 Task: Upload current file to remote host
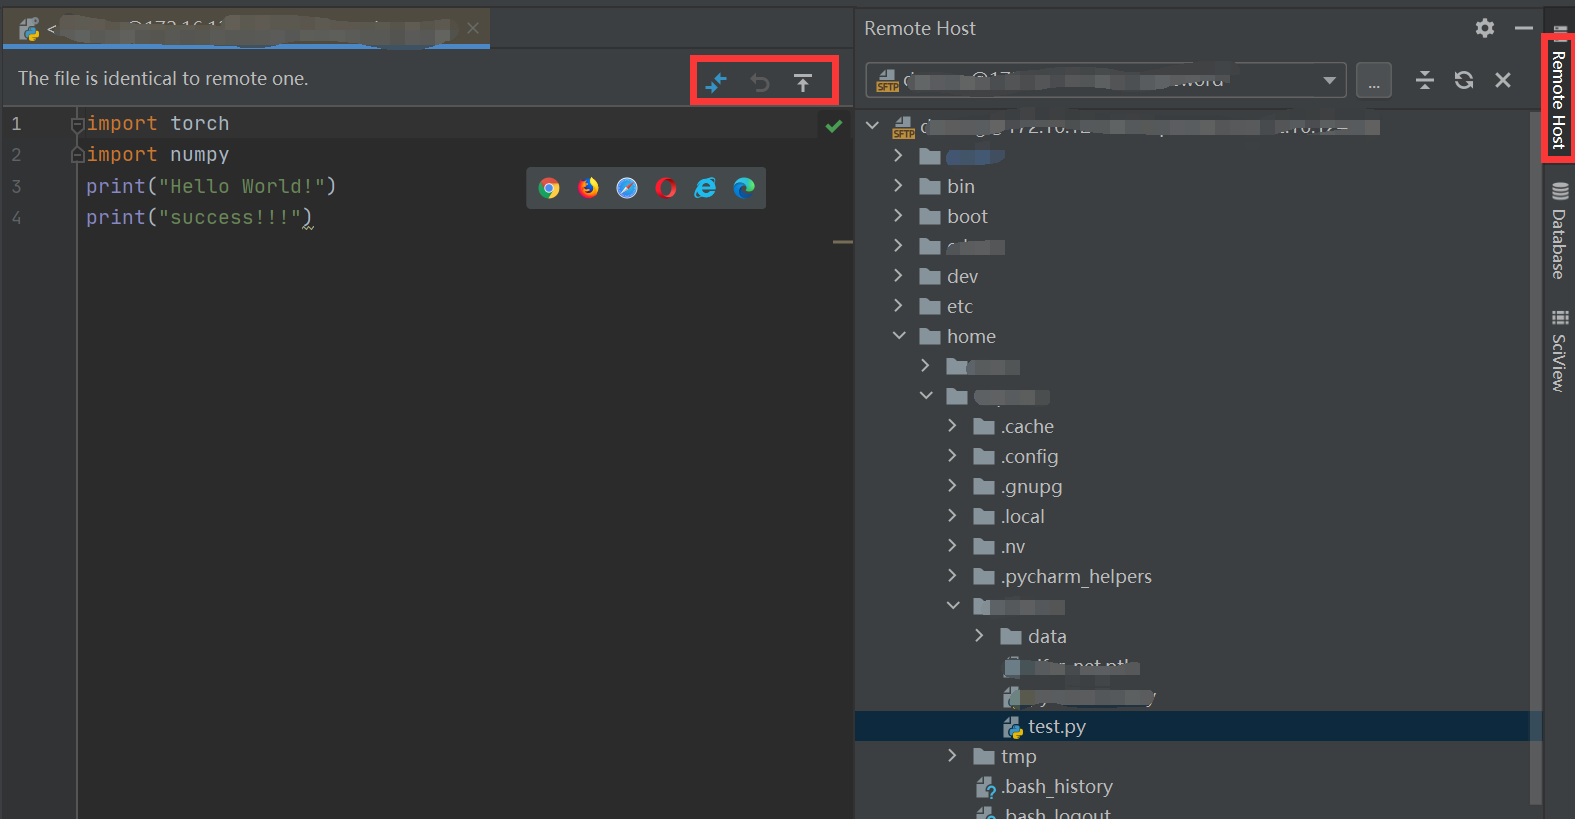803,82
